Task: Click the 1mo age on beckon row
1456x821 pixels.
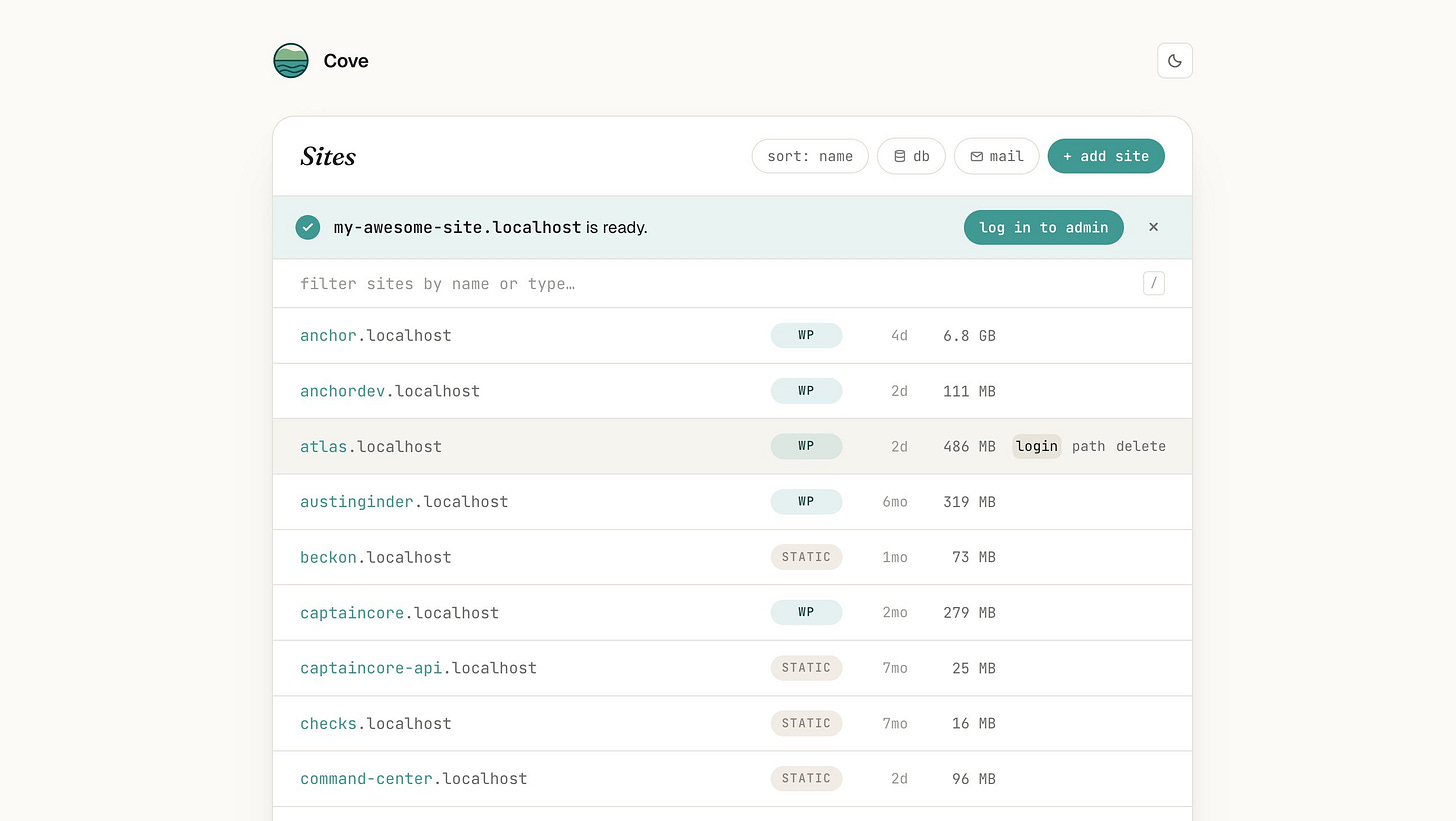Action: 895,557
